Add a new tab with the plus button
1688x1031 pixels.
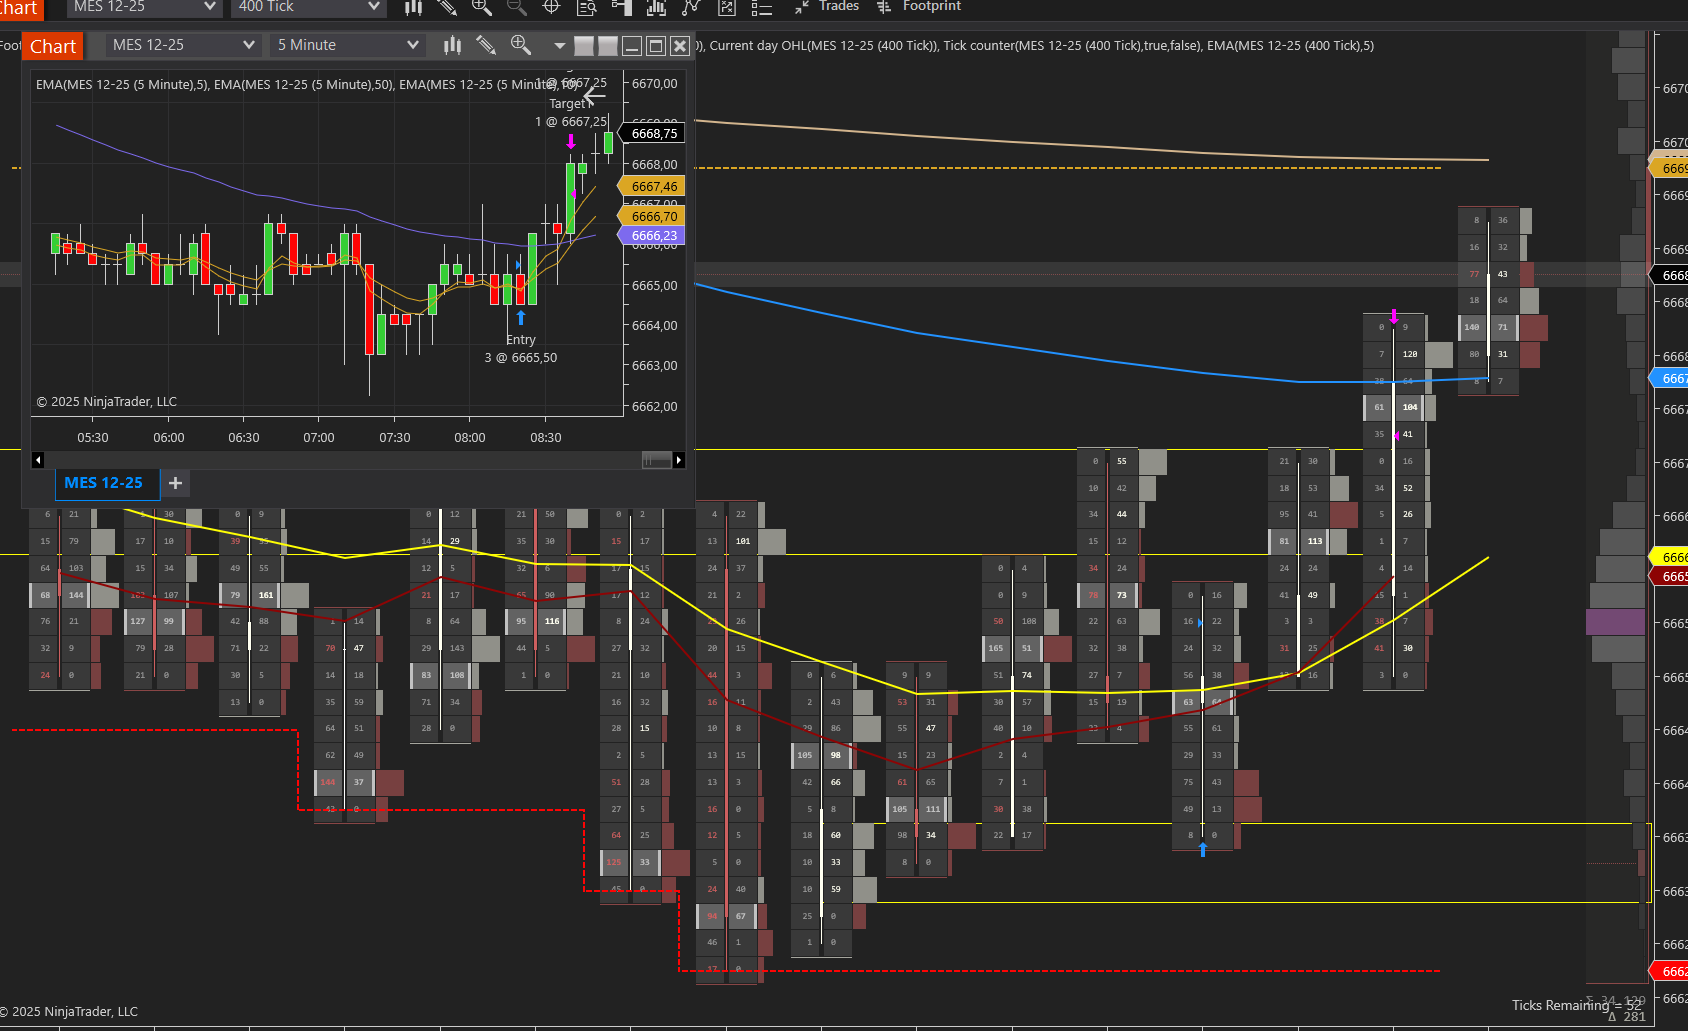pos(175,483)
